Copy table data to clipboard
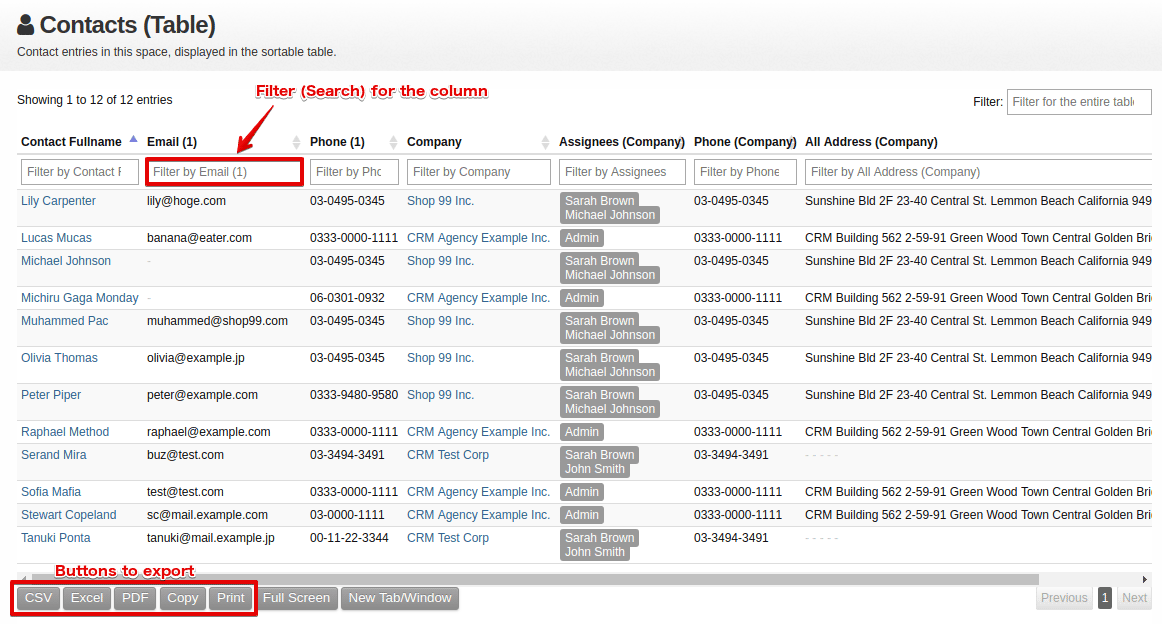This screenshot has height=624, width=1162. [x=182, y=598]
